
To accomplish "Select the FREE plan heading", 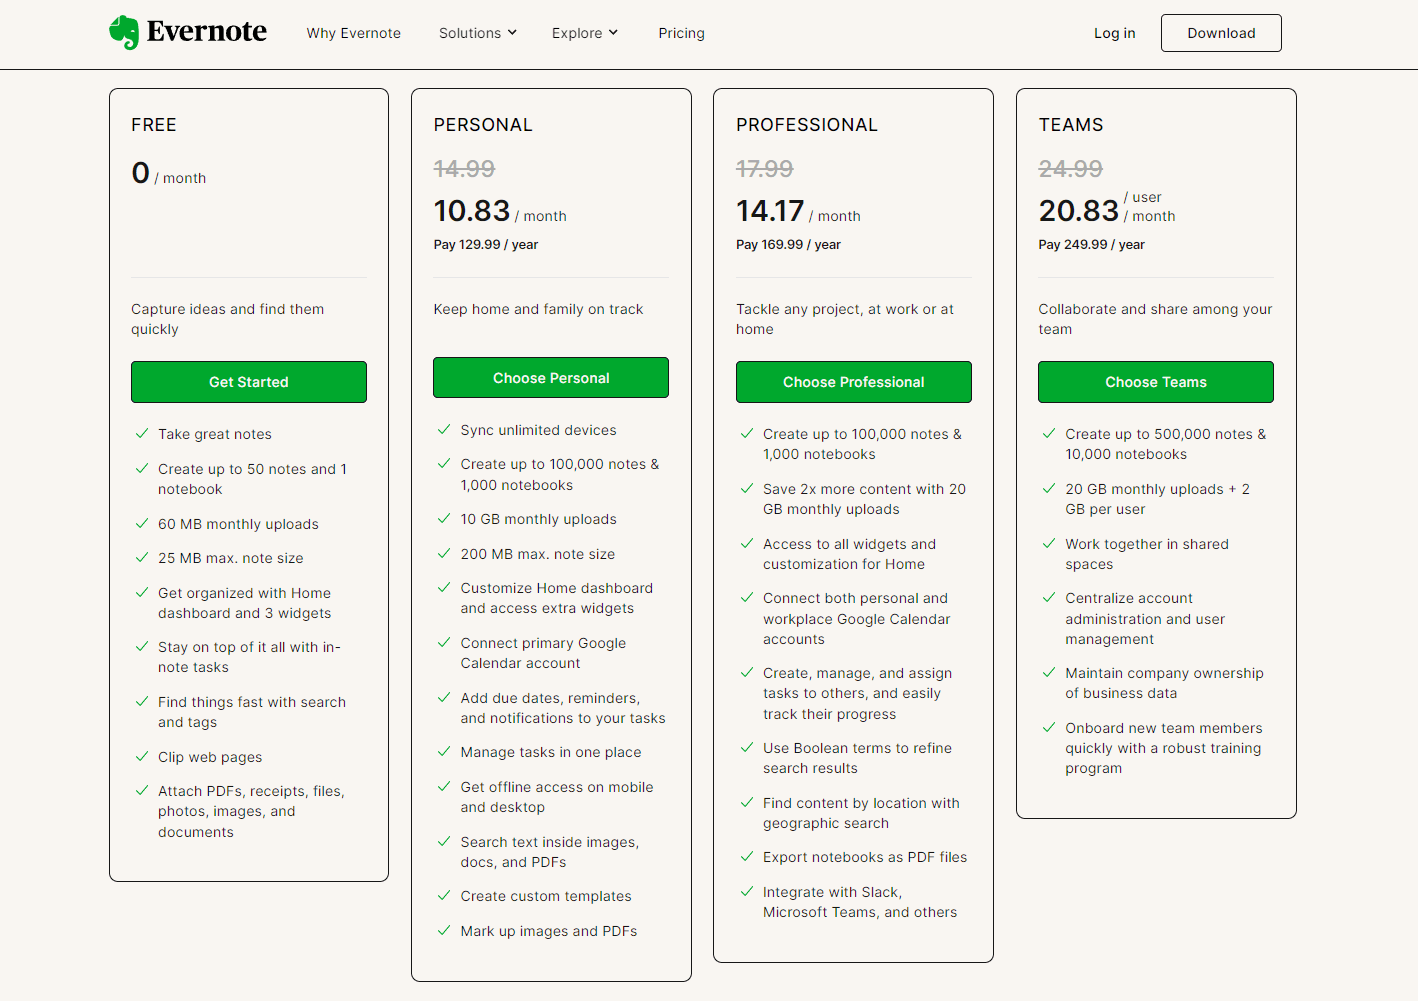I will (154, 125).
